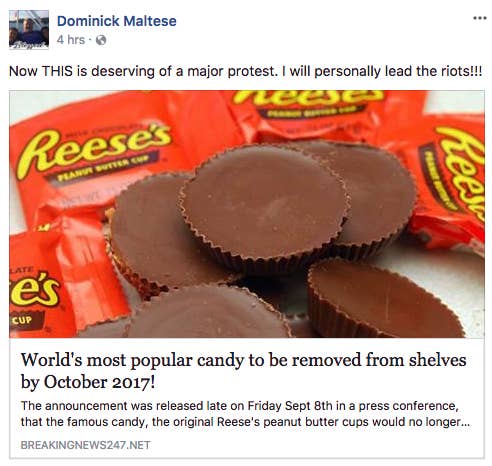Open Dominick Maltese's profile picture
This screenshot has height=466, width=492.
(29, 30)
